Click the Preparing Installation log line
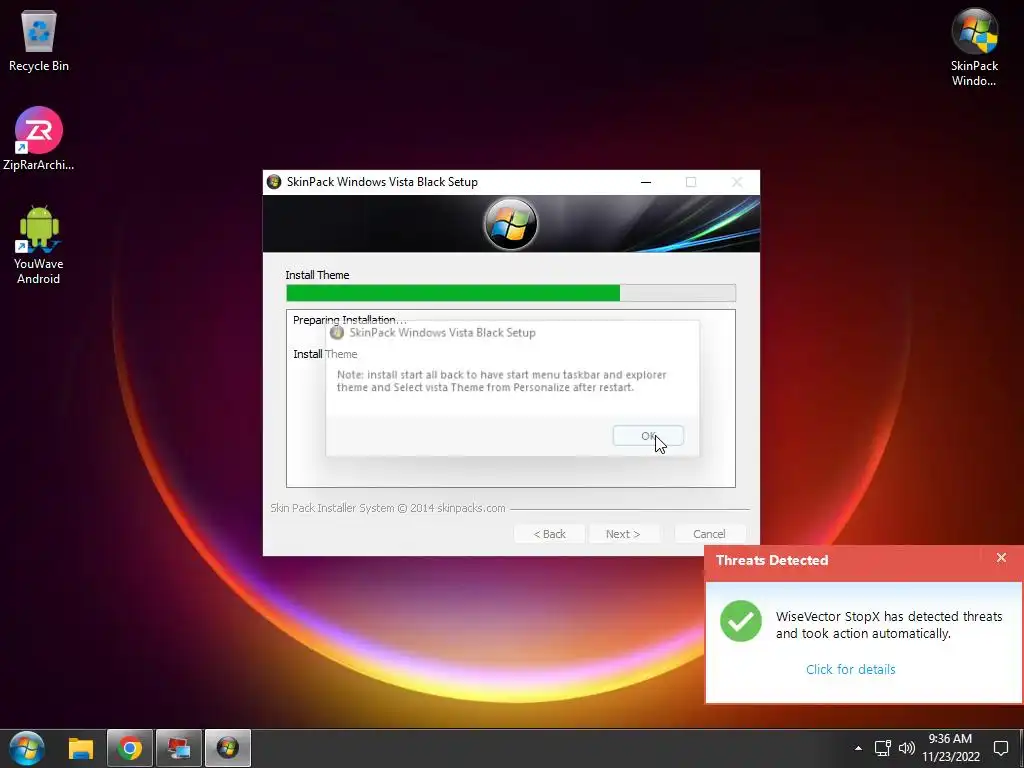Screen dimensions: 1024x768 [349, 319]
